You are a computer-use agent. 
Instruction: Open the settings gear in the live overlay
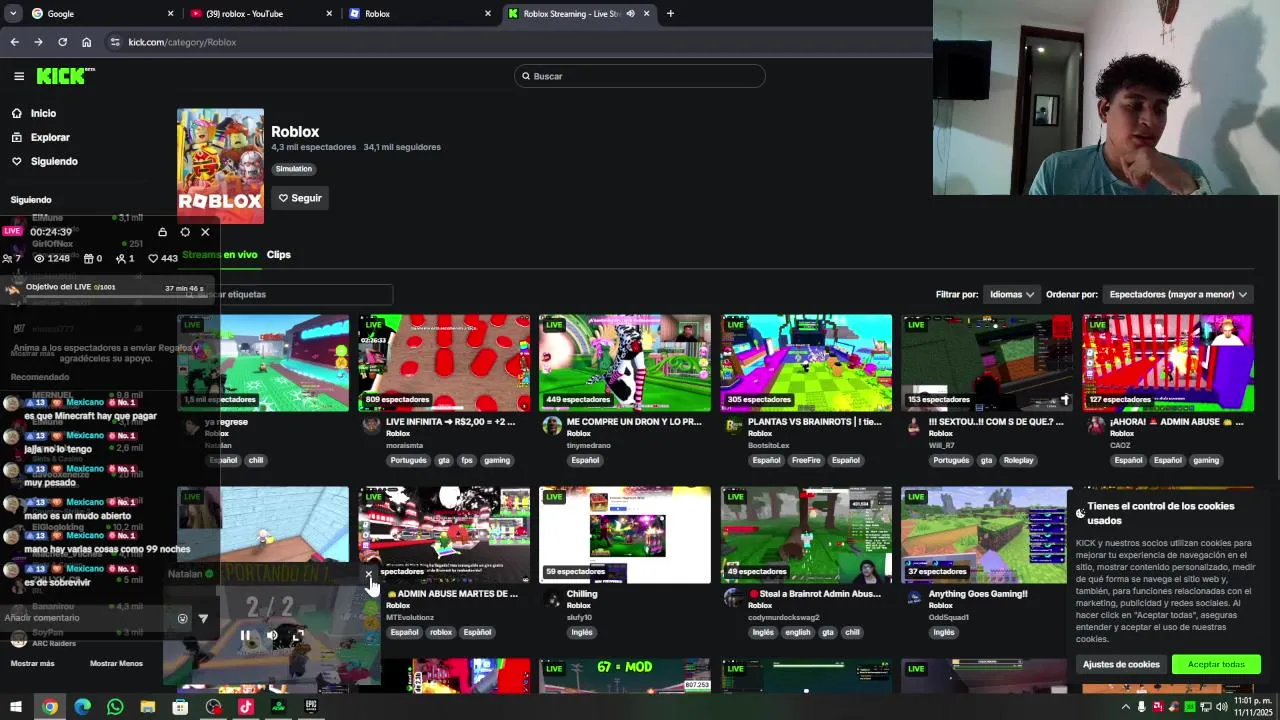185,232
